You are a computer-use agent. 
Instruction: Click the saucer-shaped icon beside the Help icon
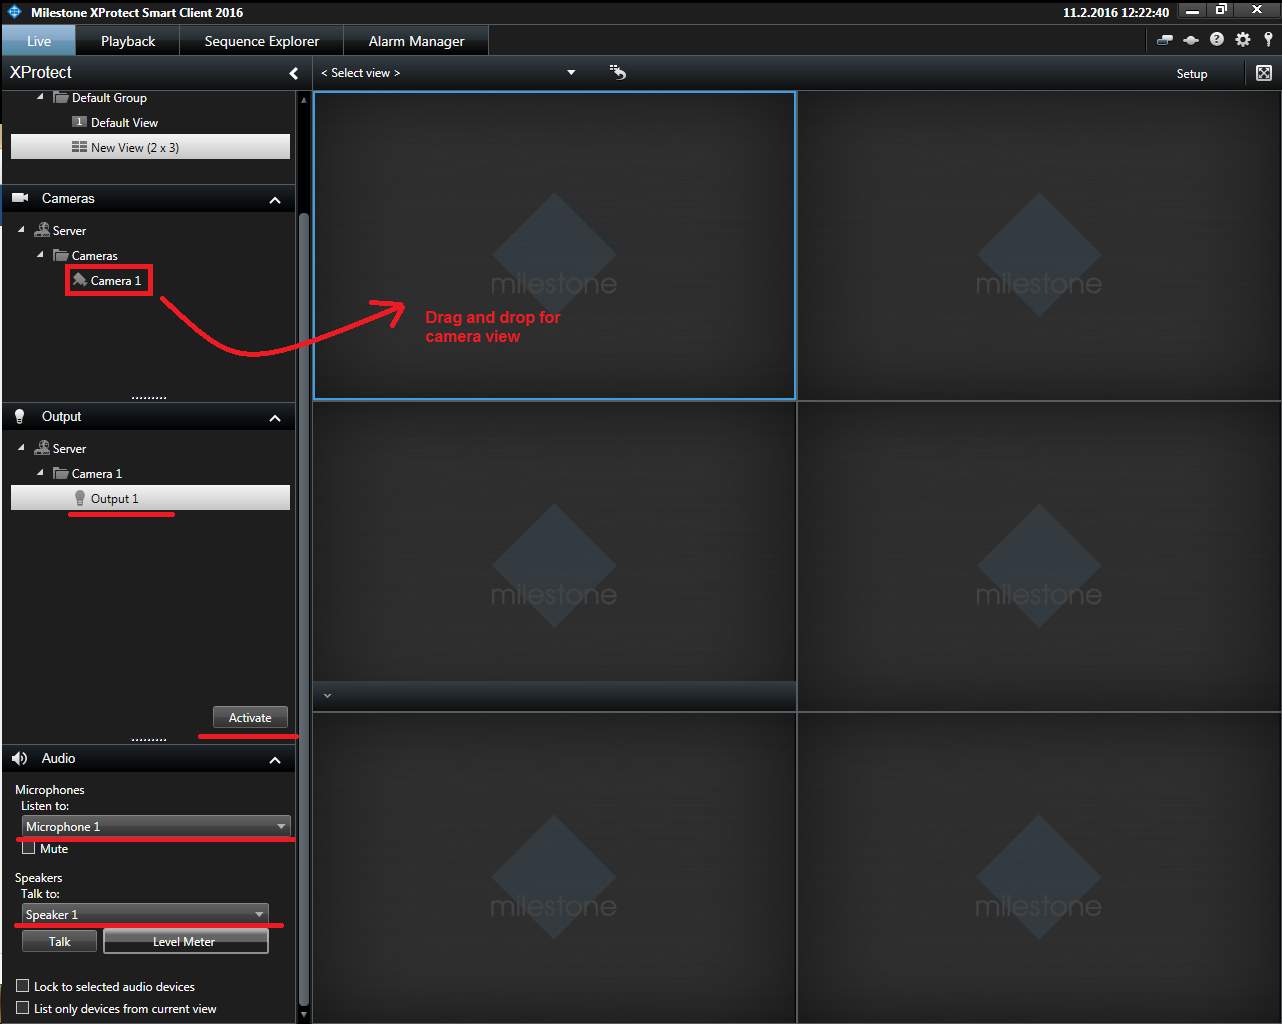[x=1190, y=40]
